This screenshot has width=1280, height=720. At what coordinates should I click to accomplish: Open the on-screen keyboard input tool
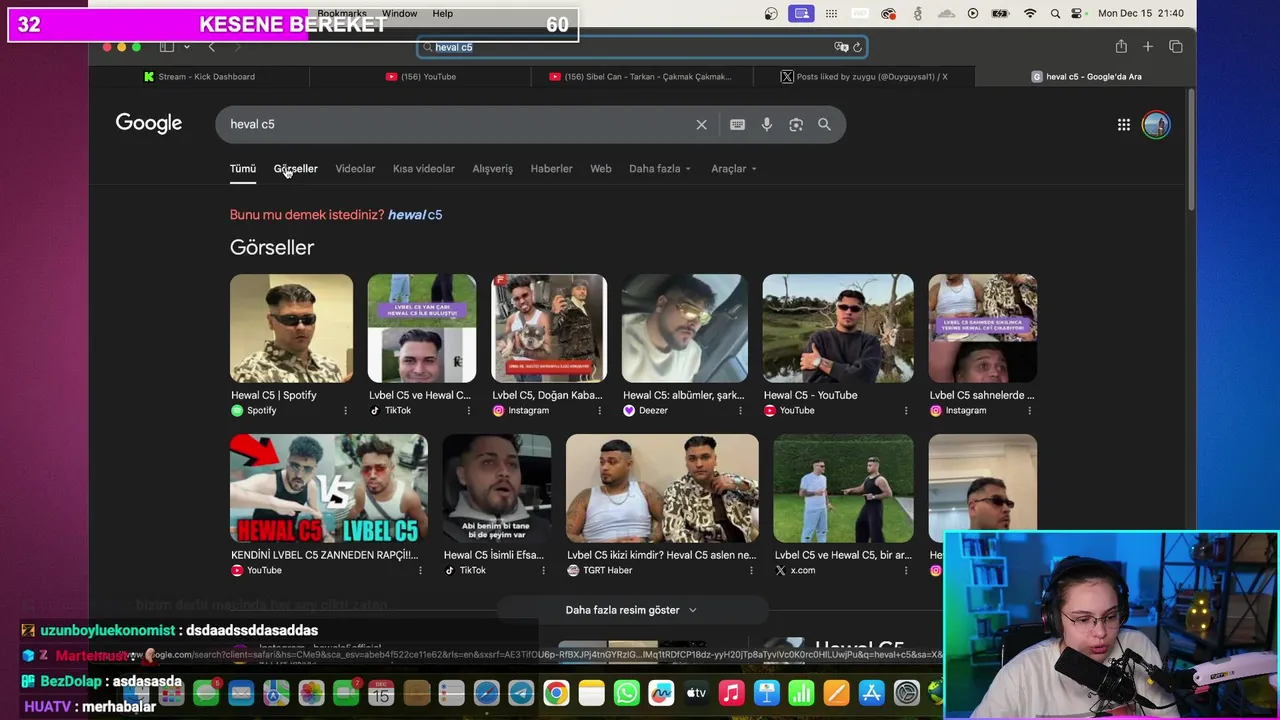[x=737, y=125]
